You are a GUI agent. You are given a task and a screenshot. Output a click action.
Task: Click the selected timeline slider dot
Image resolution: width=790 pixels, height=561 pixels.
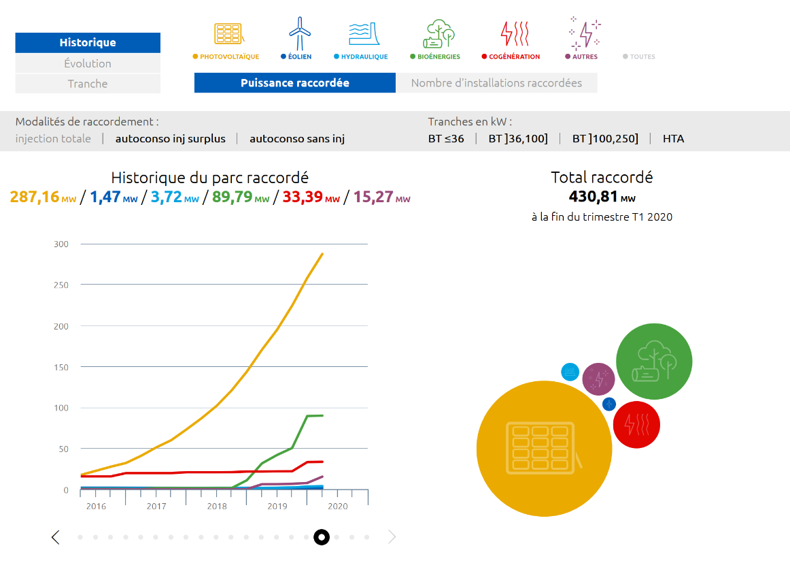point(321,537)
